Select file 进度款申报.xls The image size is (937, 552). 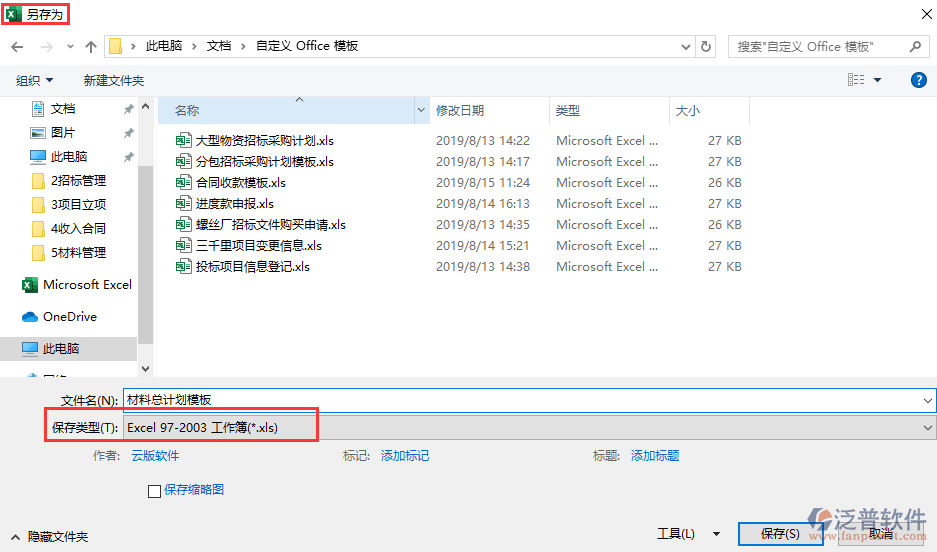[235, 204]
